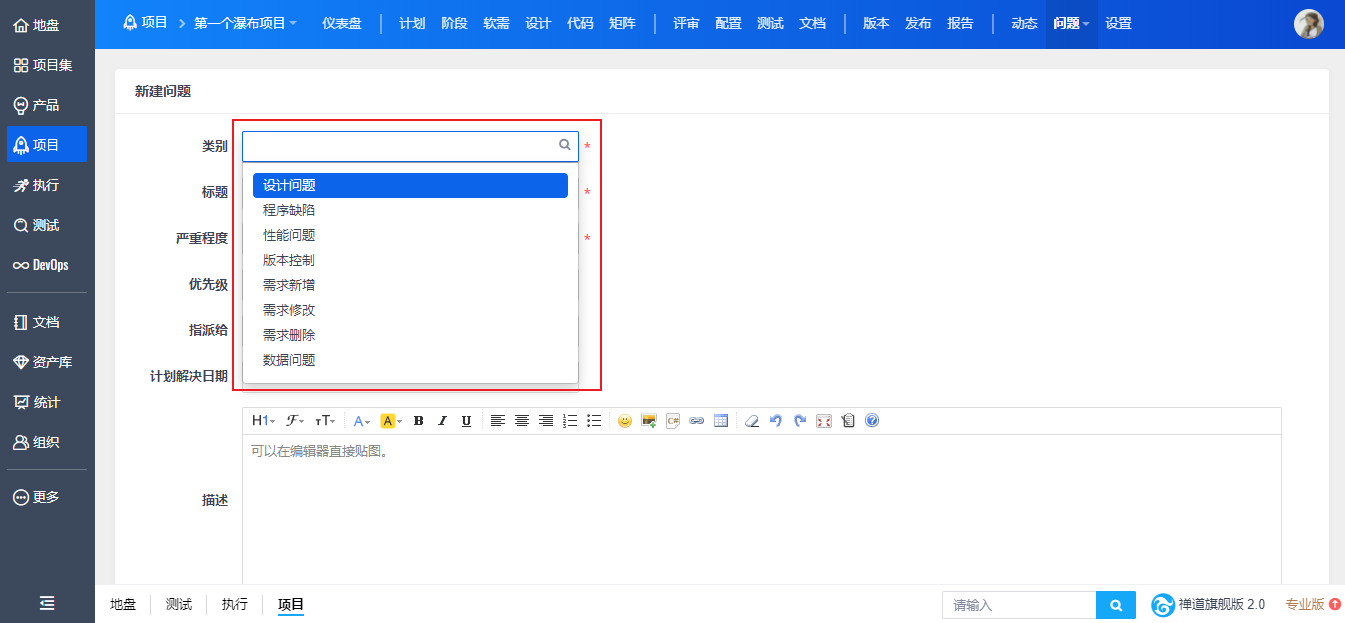Click the blue bottom search button
Screen dimensions: 1345x623
pos(1116,605)
